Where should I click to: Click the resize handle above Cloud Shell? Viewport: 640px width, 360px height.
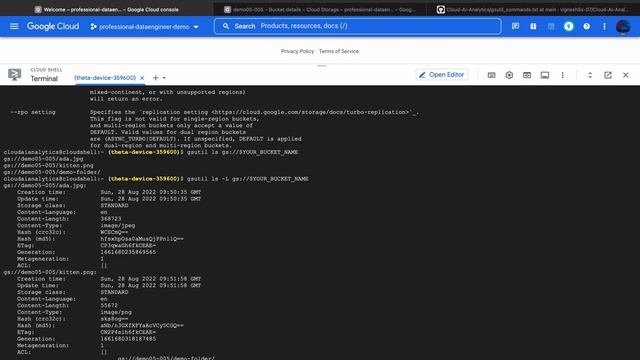point(322,65)
